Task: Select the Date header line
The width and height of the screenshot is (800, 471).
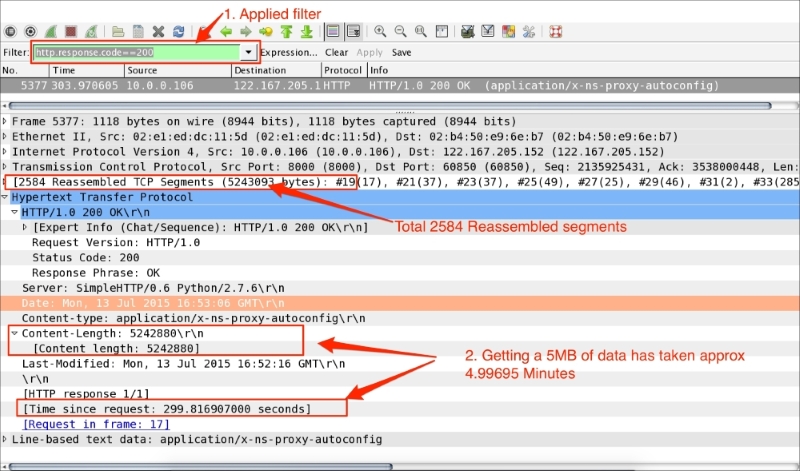Action: [x=400, y=303]
